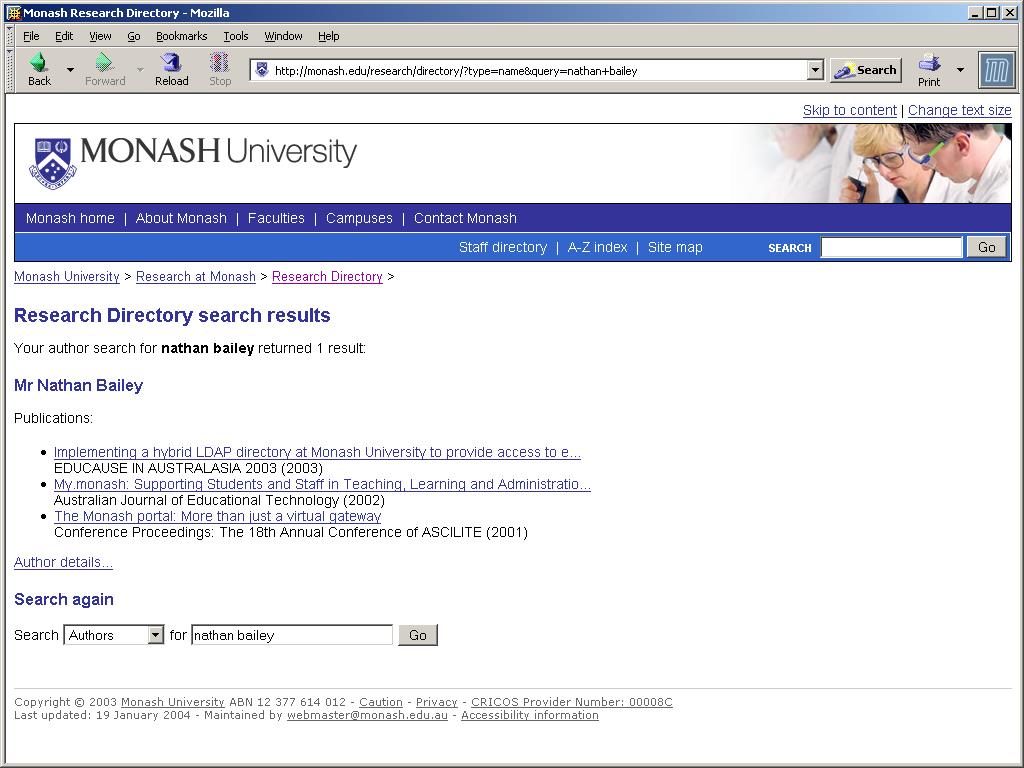This screenshot has width=1024, height=768.
Task: Open the Contact Monash link
Action: [465, 218]
